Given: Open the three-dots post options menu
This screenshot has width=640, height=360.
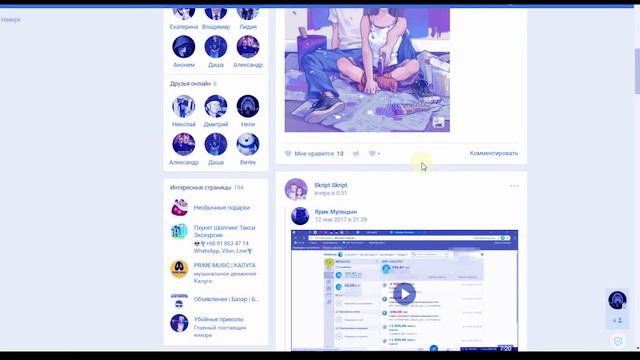Looking at the screenshot, I should [x=514, y=186].
